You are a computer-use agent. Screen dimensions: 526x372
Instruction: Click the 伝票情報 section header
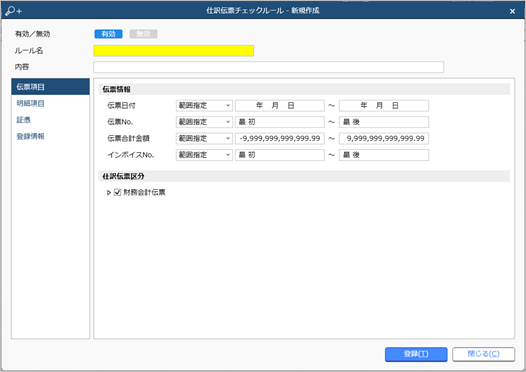(304, 89)
